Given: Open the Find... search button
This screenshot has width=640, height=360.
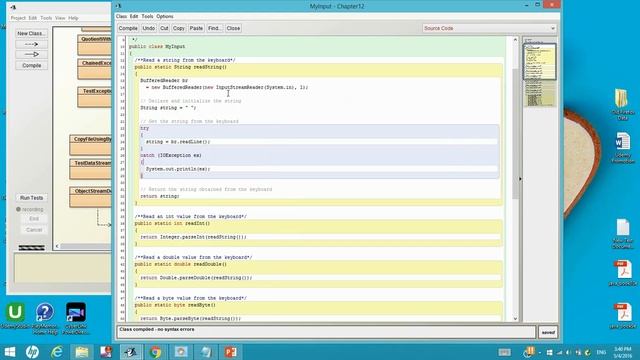Looking at the screenshot, I should point(215,28).
